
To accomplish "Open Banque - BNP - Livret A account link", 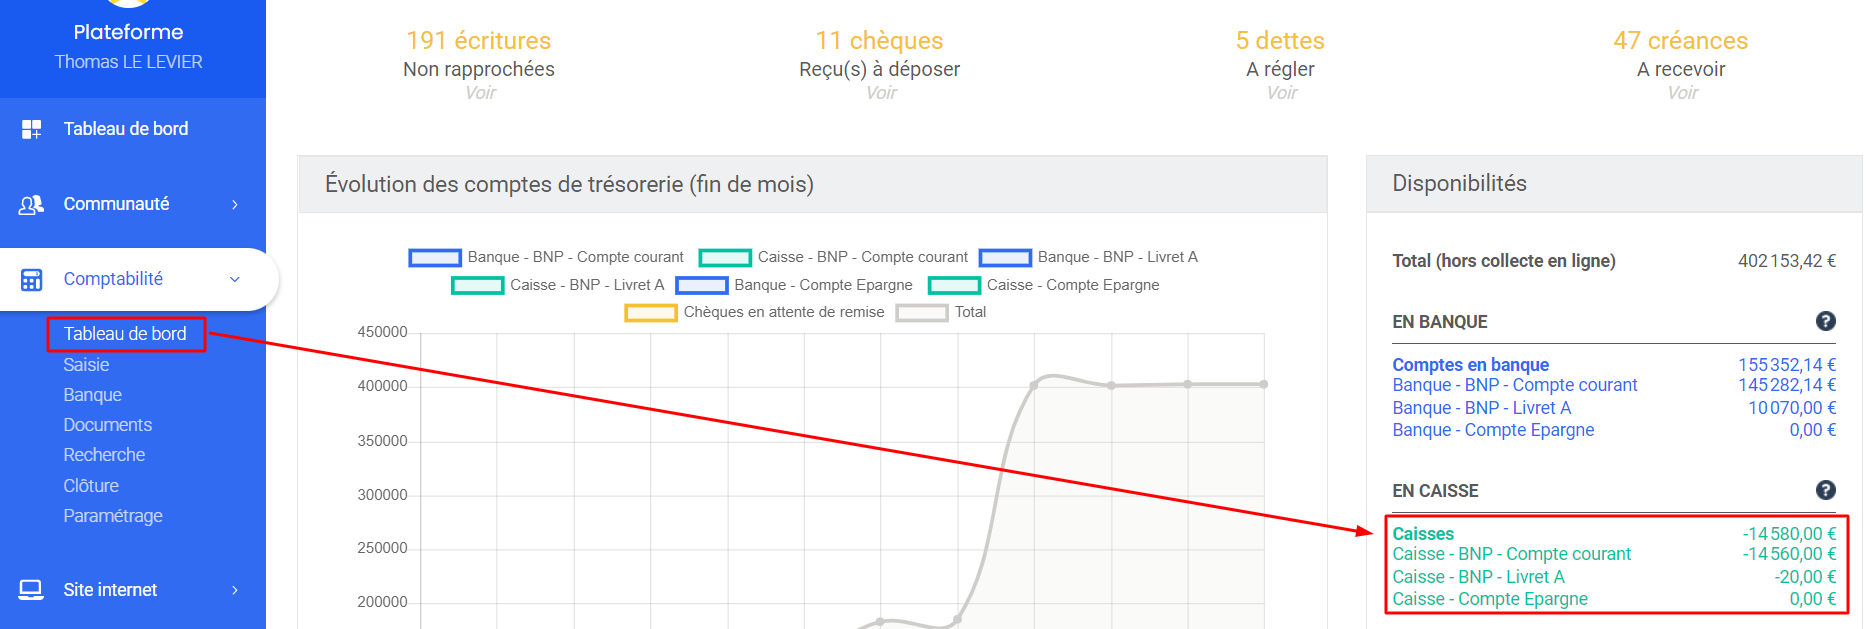I will [1482, 408].
